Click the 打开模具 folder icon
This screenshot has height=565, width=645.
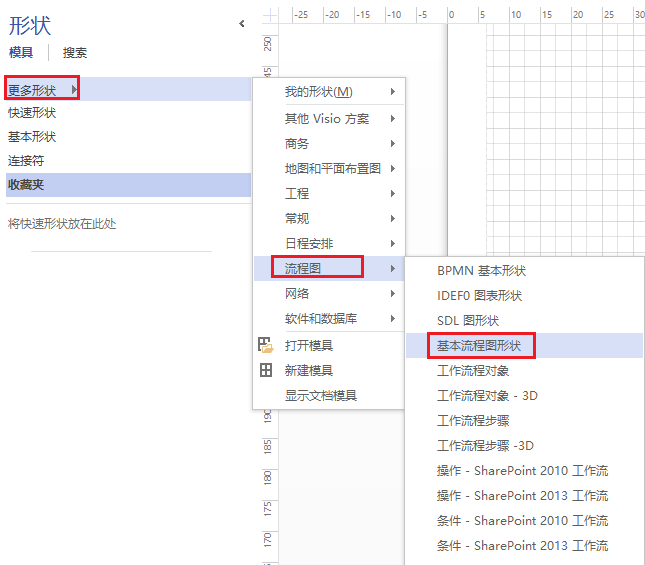(266, 345)
